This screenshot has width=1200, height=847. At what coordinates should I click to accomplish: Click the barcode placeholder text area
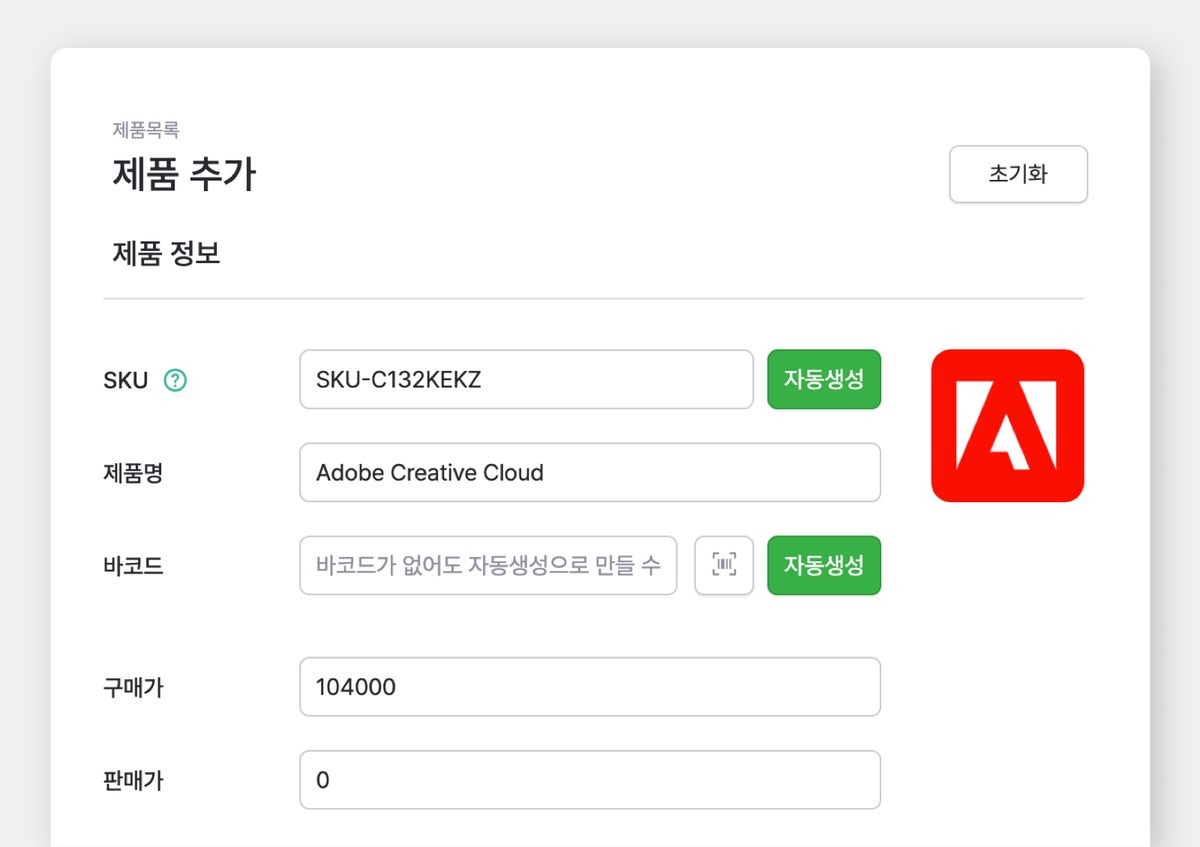tap(488, 565)
